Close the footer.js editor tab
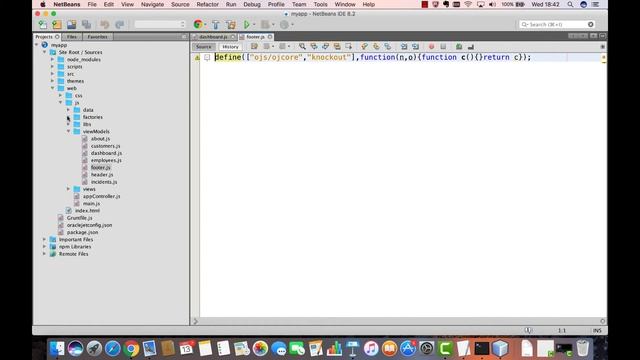Screen dimensions: 640x360 pyautogui.click(x=270, y=37)
